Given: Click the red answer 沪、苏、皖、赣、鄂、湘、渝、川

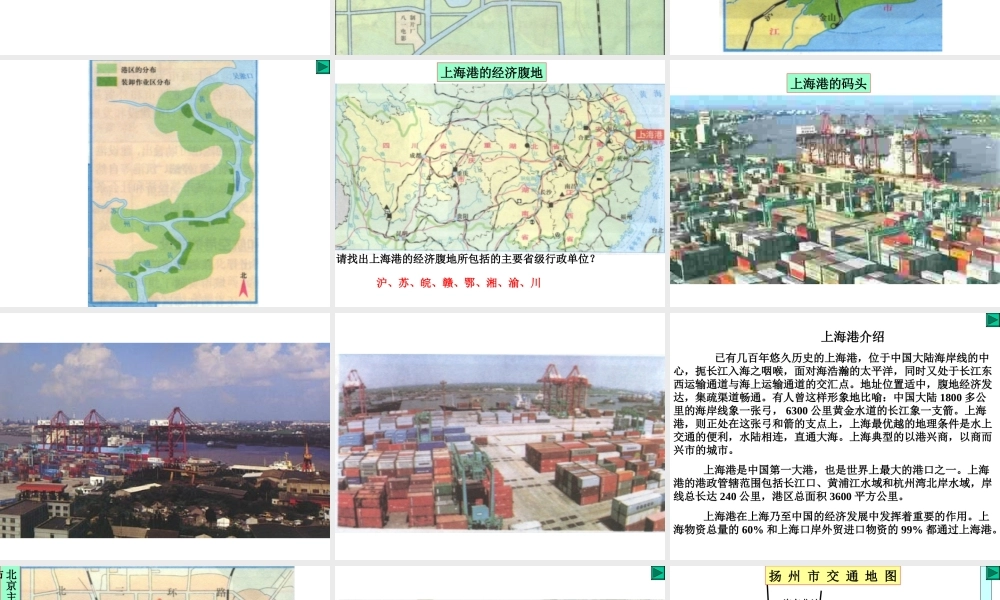Looking at the screenshot, I should [459, 282].
